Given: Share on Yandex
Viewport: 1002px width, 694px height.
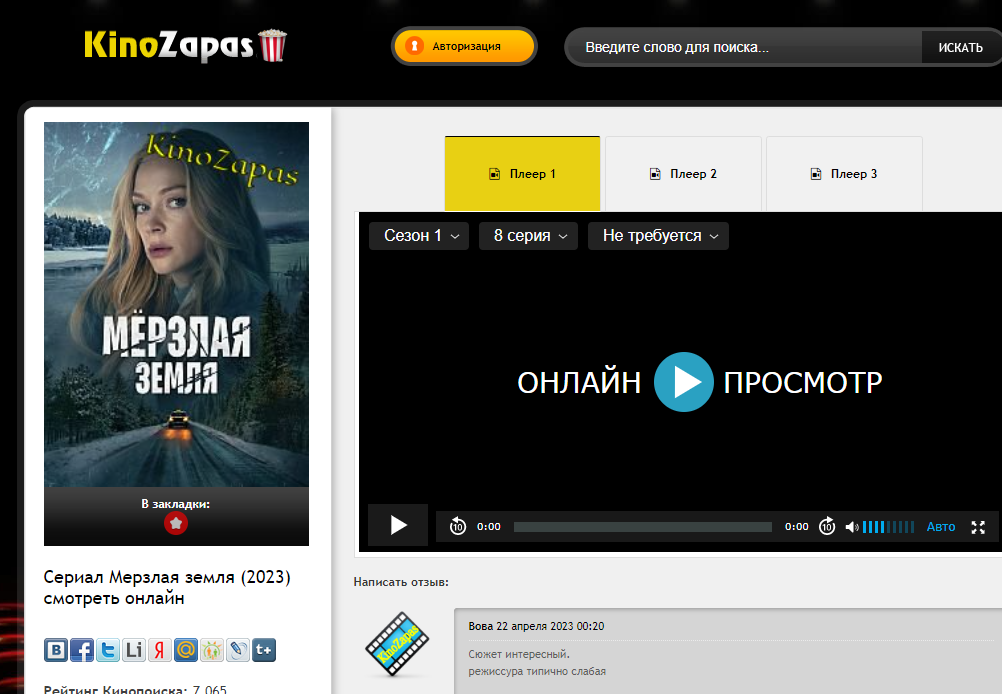Looking at the screenshot, I should point(160,650).
